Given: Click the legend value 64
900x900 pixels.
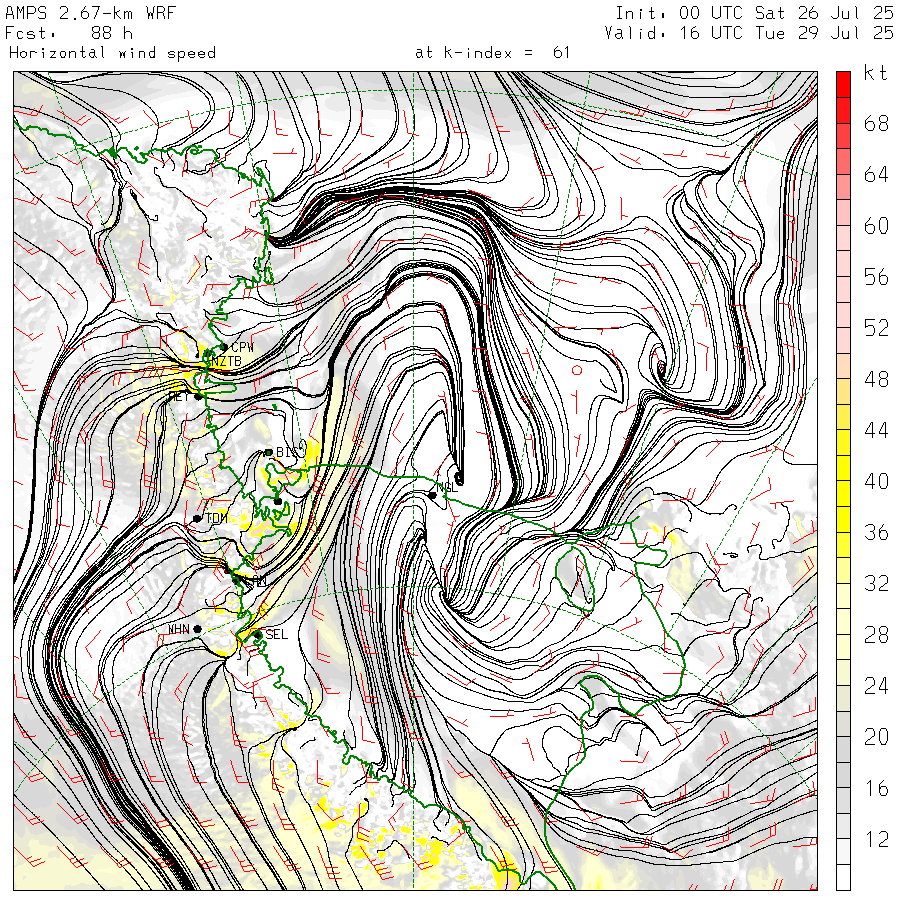Looking at the screenshot, I should click(876, 174).
